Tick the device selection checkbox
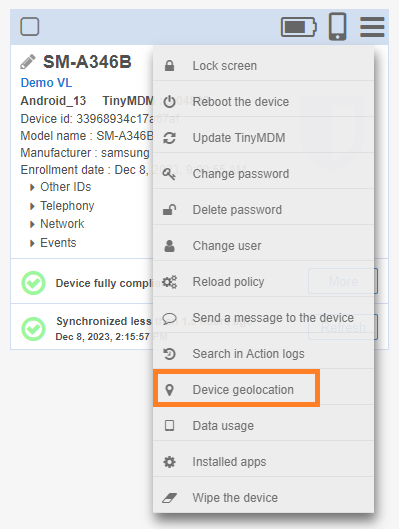The width and height of the screenshot is (399, 529). 30,27
